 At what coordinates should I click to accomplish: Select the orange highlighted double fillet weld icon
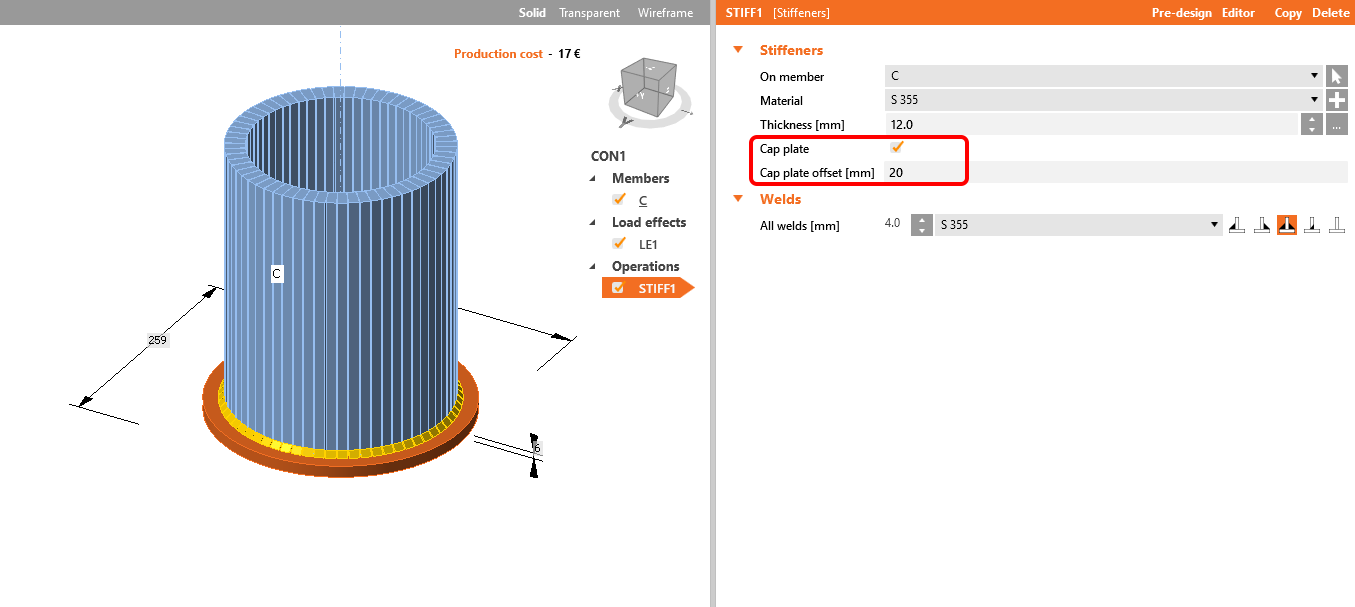1287,225
